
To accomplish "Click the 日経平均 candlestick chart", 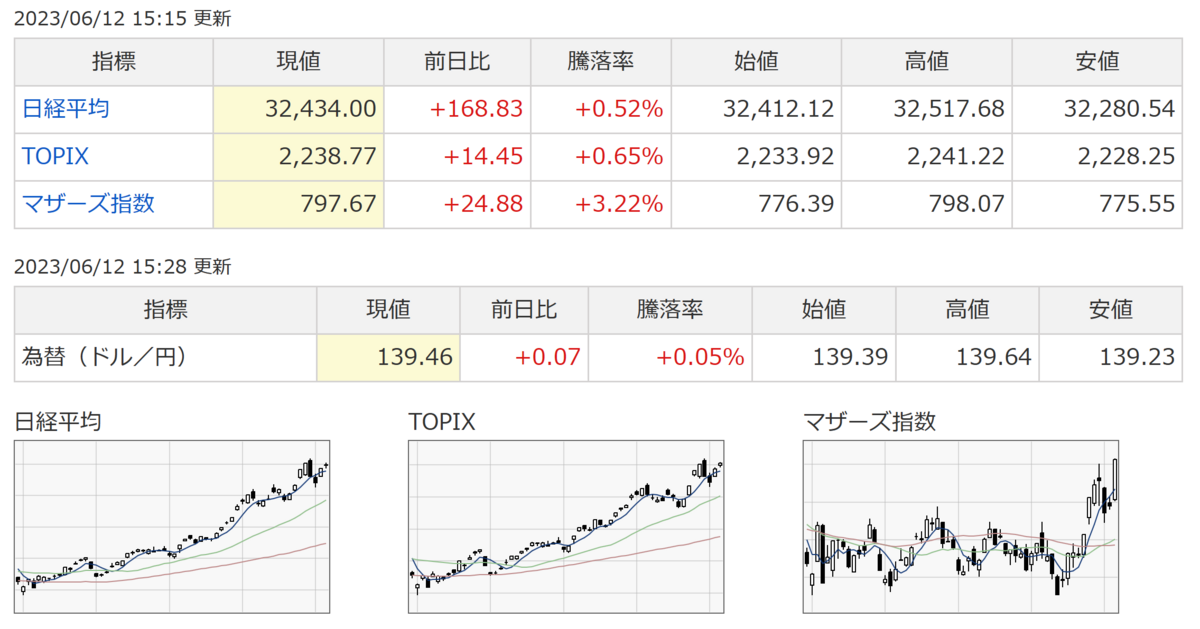I will tap(173, 526).
